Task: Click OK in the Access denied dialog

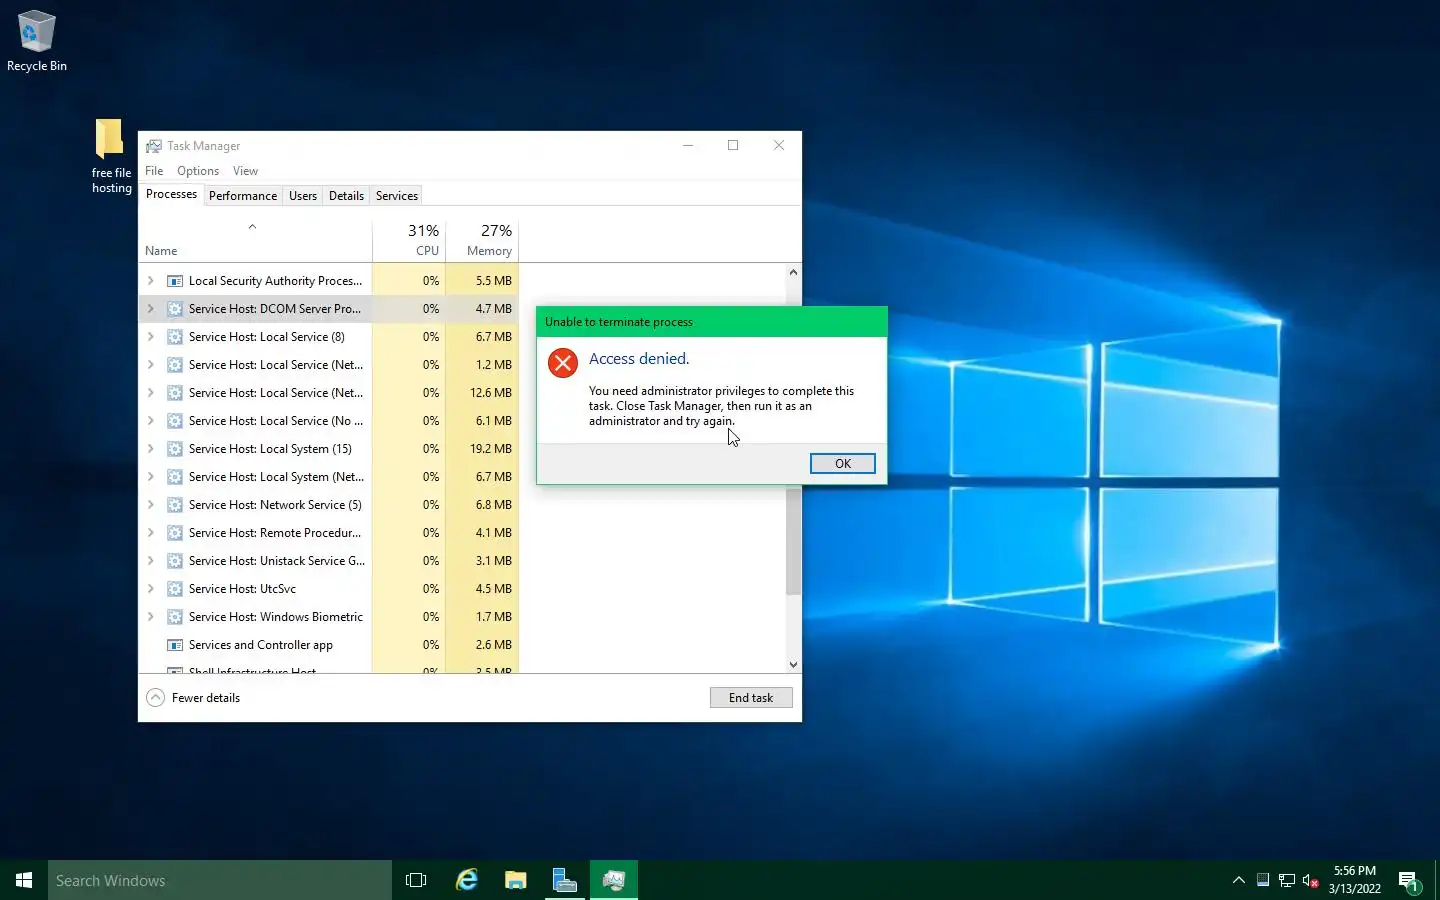Action: pyautogui.click(x=842, y=463)
